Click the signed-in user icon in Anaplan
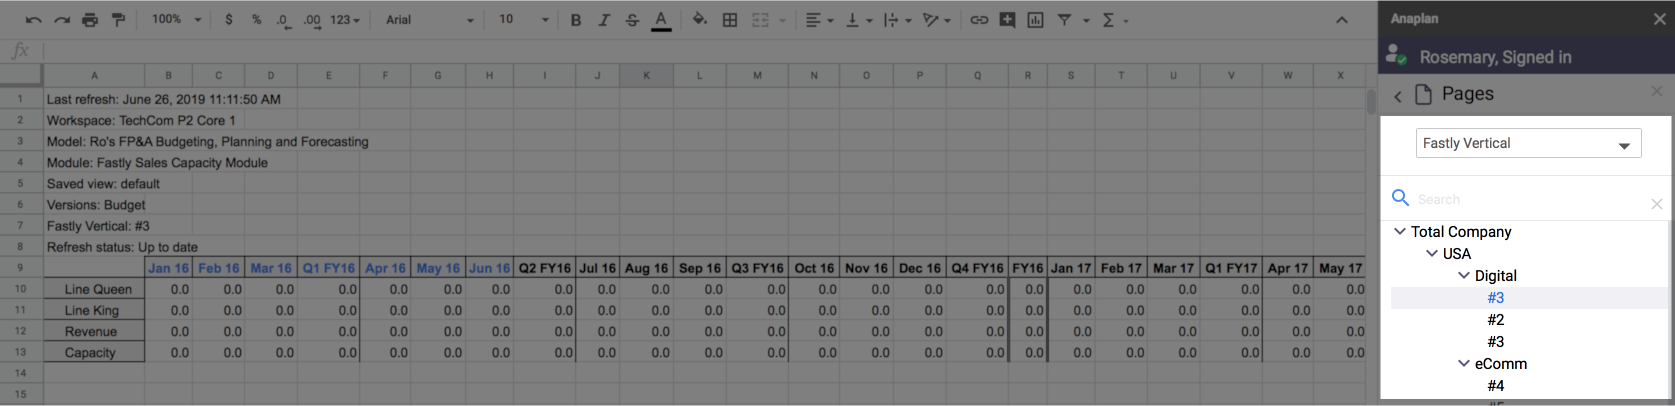 tap(1396, 57)
